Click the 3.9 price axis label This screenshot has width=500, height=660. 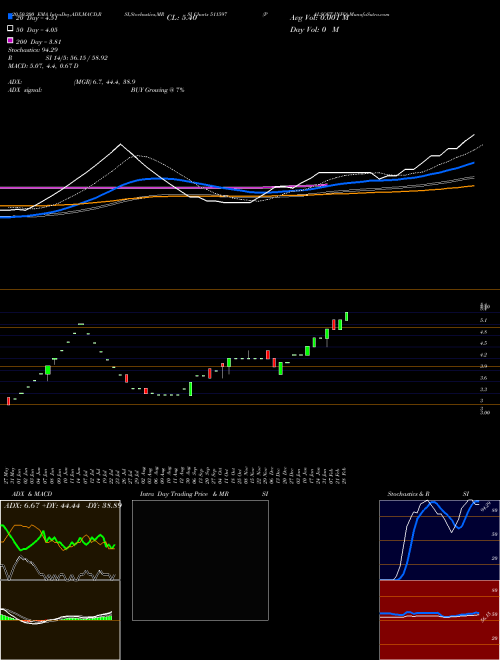(x=484, y=366)
